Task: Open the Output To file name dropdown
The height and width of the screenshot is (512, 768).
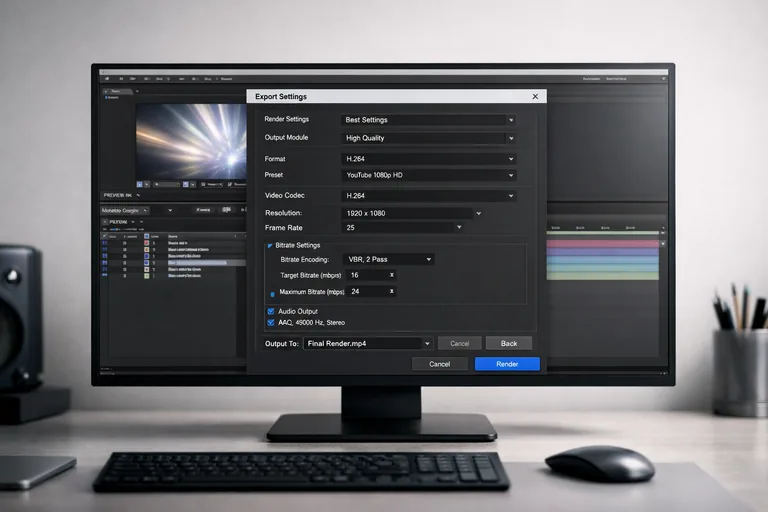Action: click(x=427, y=343)
